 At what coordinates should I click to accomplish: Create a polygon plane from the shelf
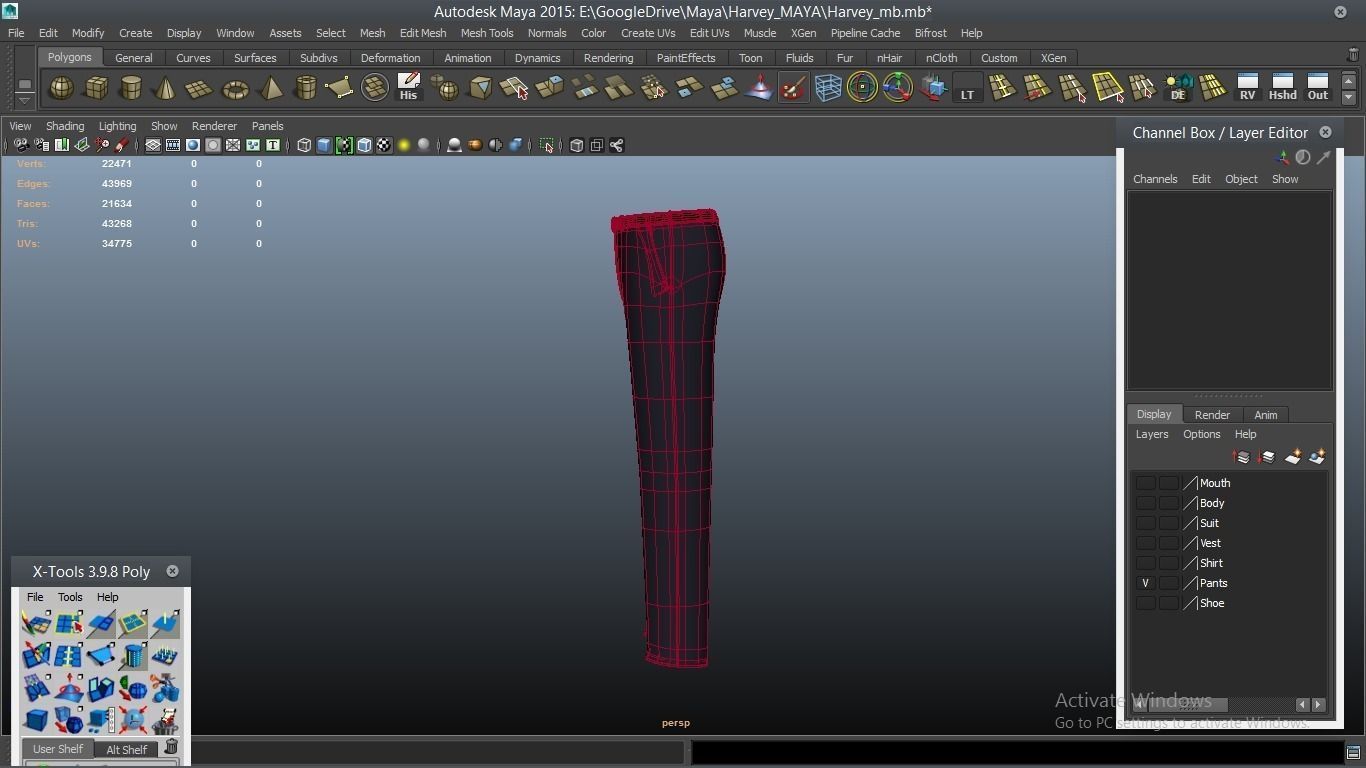[x=200, y=88]
